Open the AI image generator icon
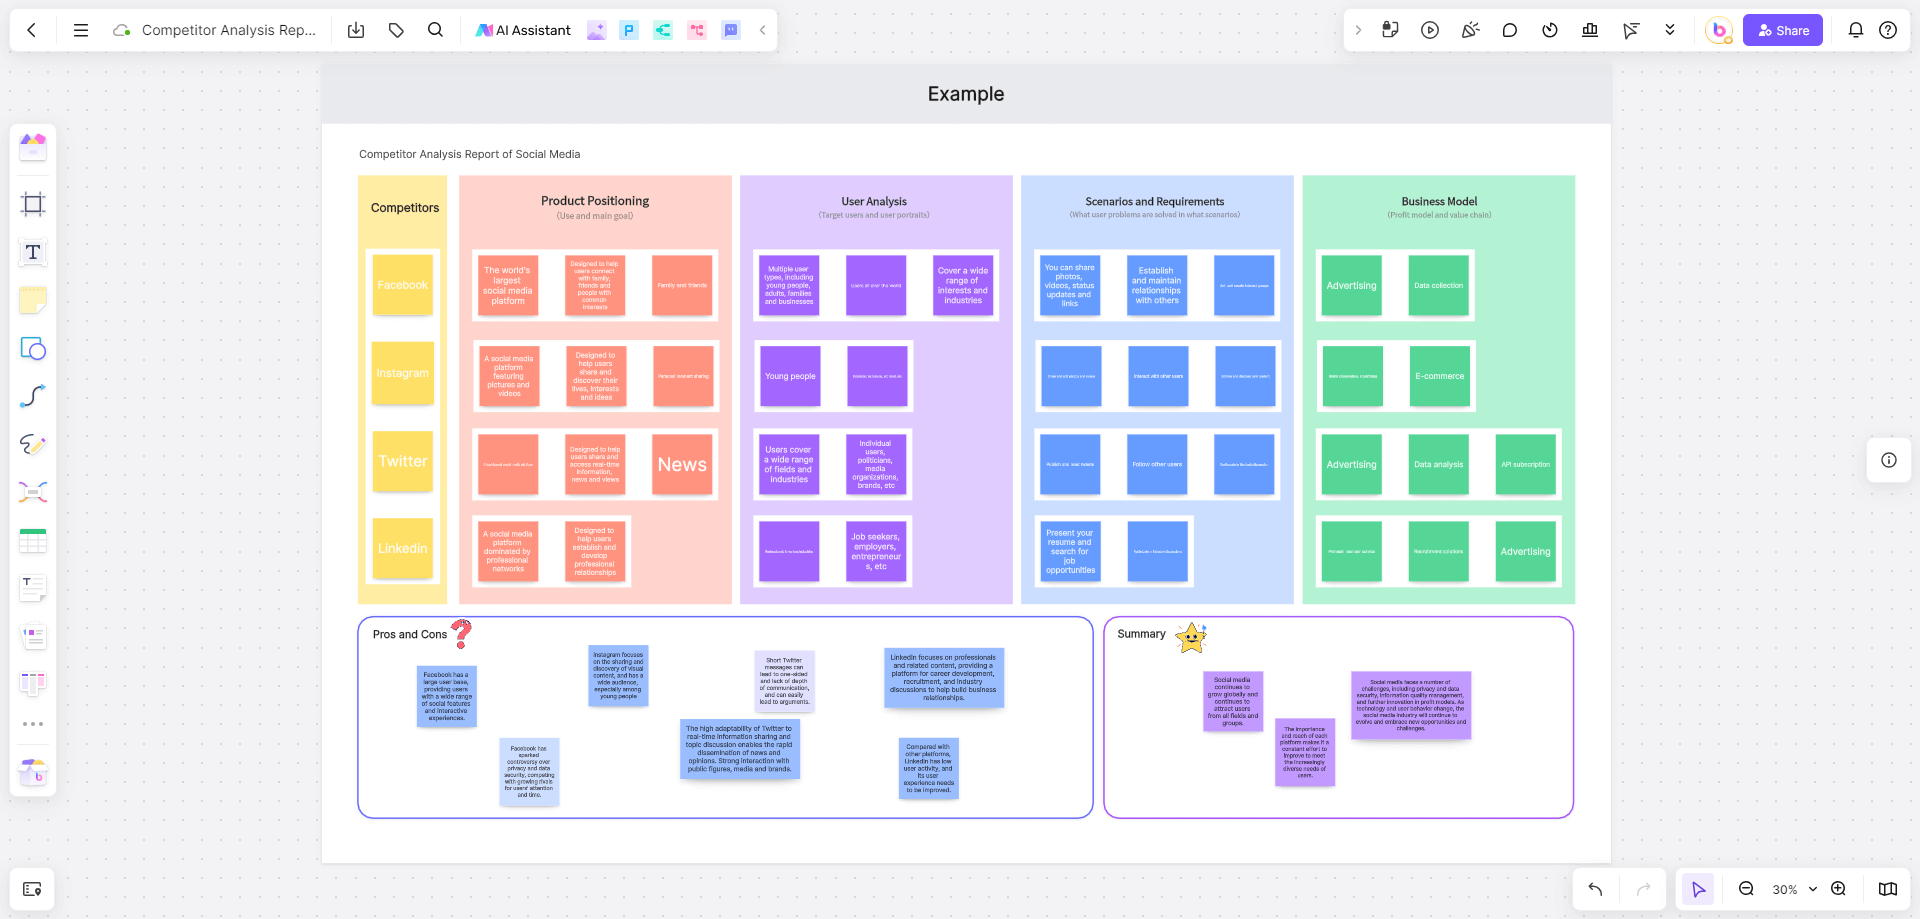 (596, 30)
